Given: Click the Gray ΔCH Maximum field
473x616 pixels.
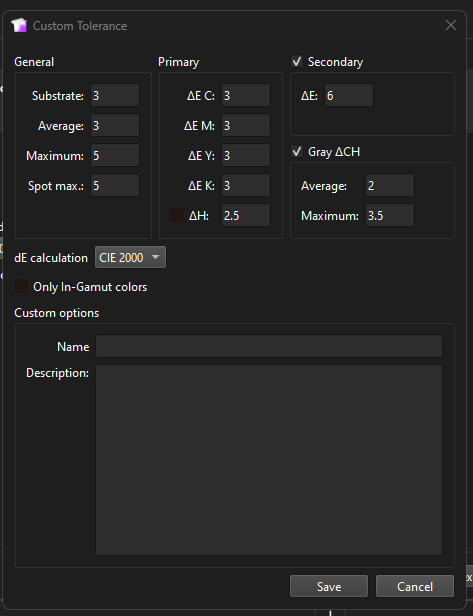Looking at the screenshot, I should (390, 215).
